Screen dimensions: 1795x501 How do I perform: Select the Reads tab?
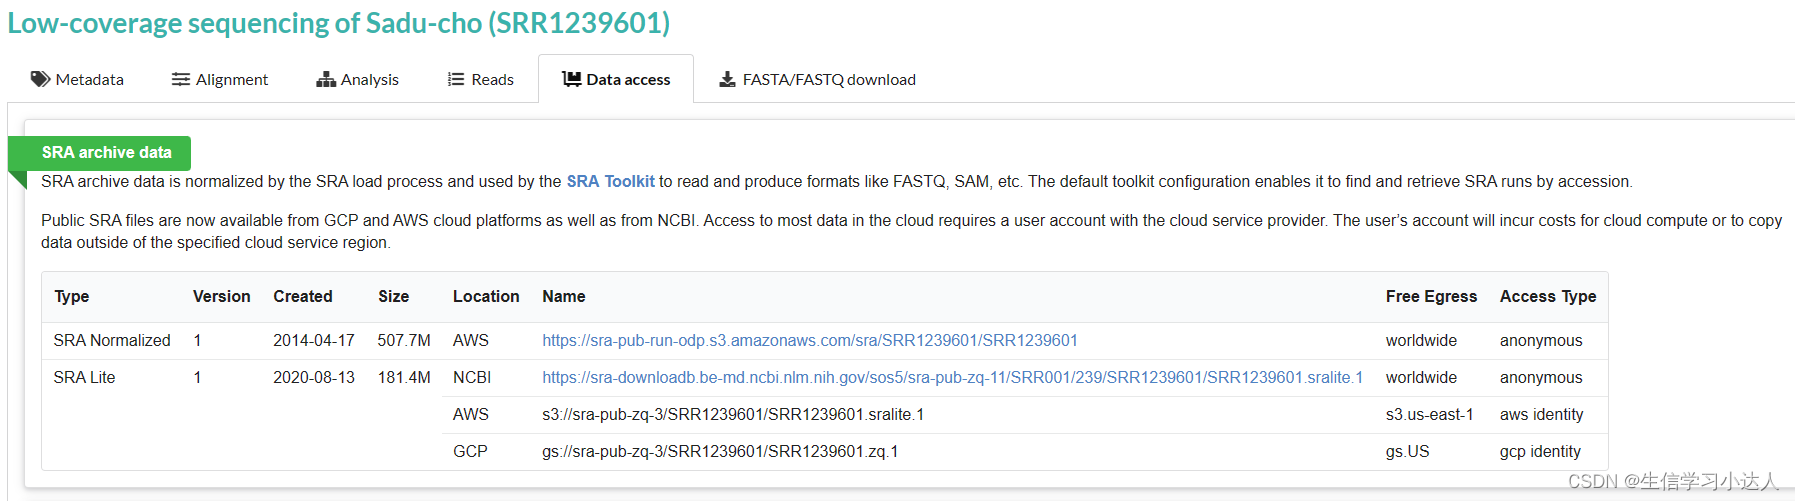point(492,79)
